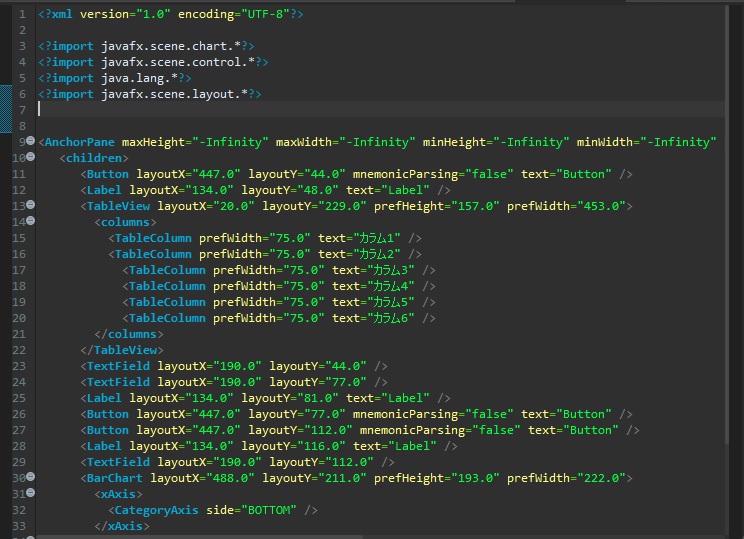Click the TableColumn with text カラム6
744x539 pixels.
[279, 318]
